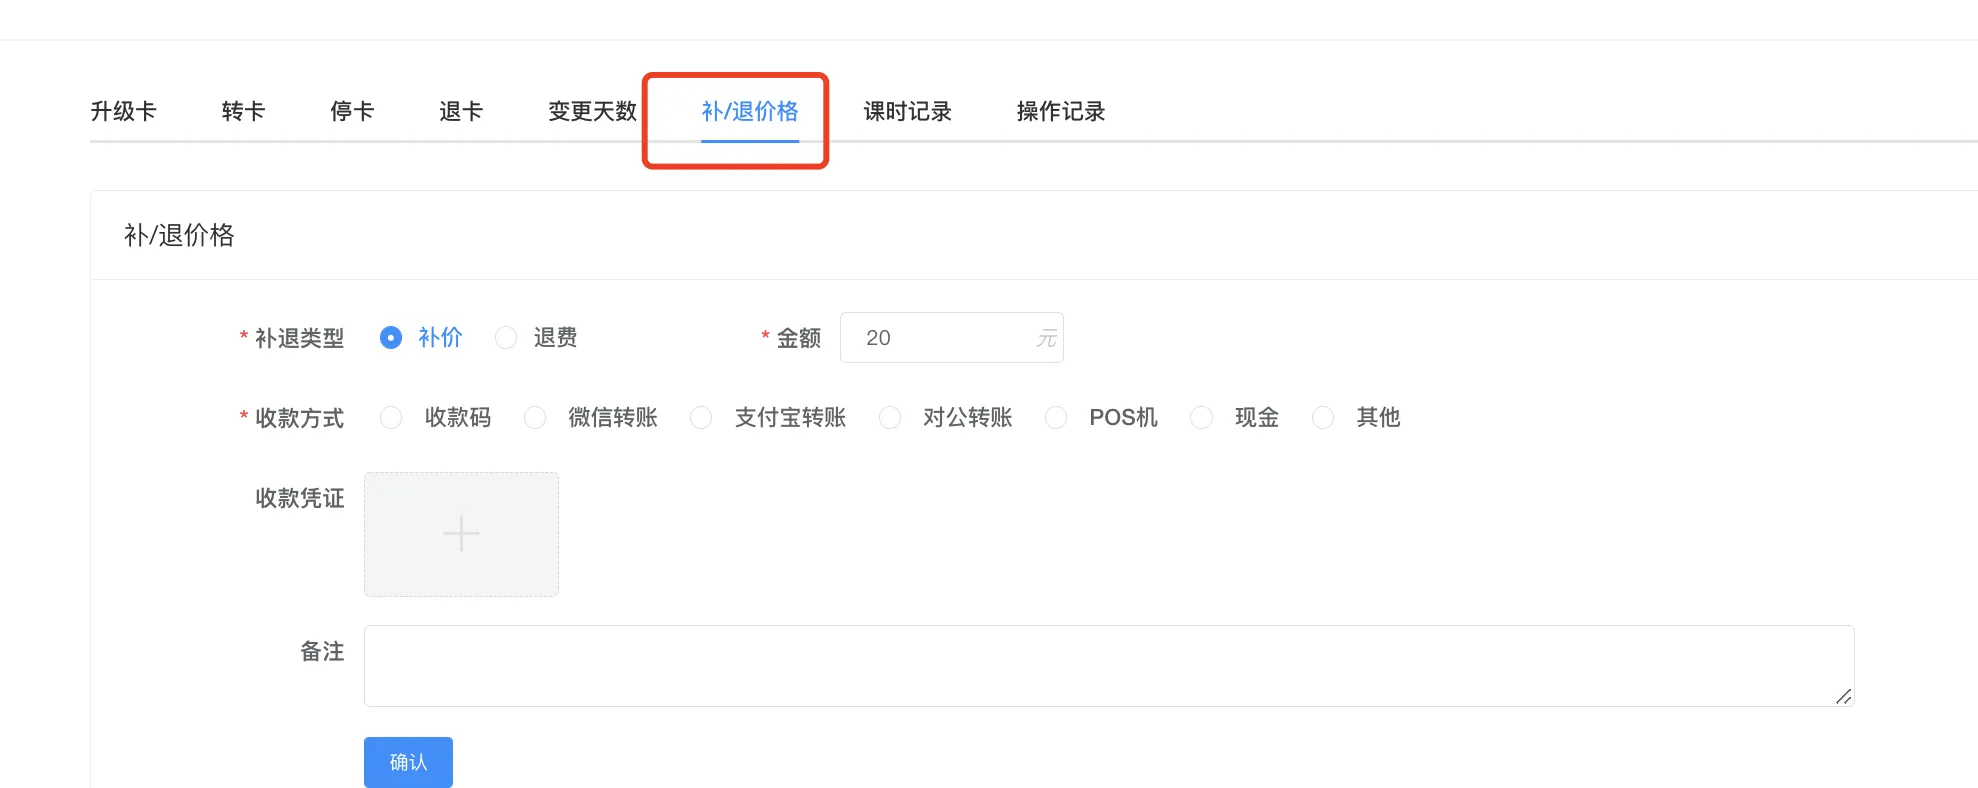Image resolution: width=1978 pixels, height=788 pixels.
Task: Pick 对公转账 as payment method
Action: [x=890, y=418]
